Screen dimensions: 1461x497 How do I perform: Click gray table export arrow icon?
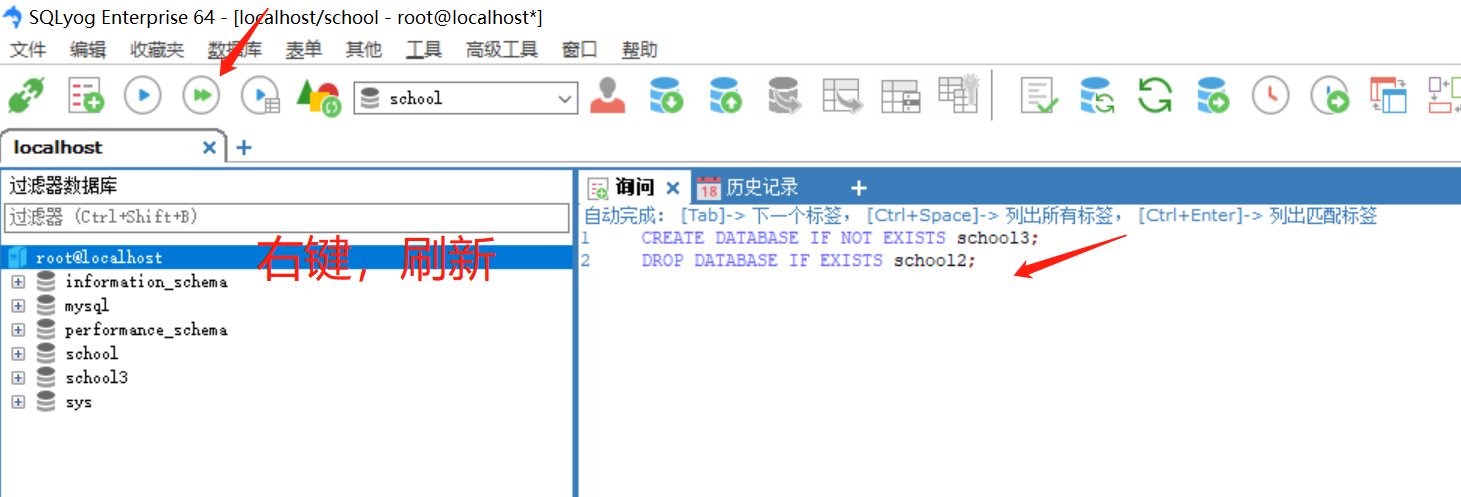click(842, 96)
